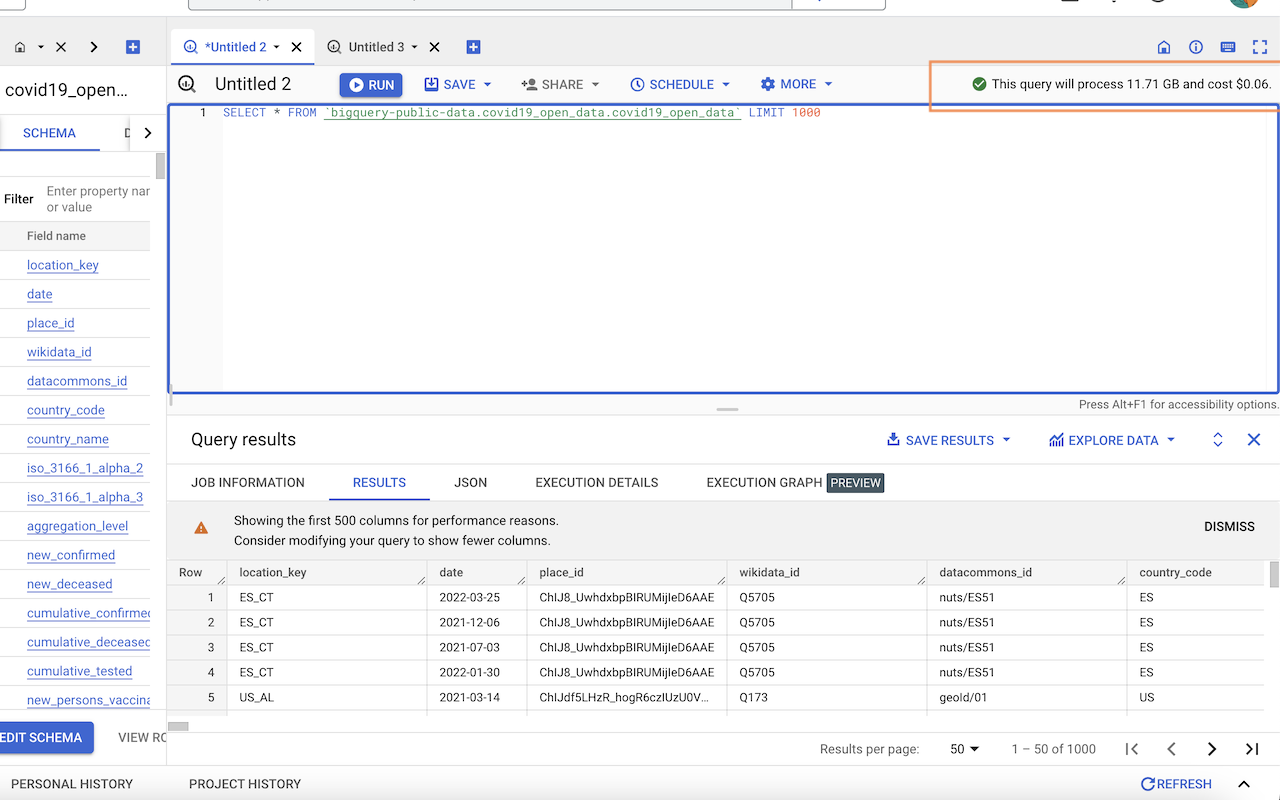Select the US_AL cell in row 5
This screenshot has width=1280, height=800.
click(327, 697)
